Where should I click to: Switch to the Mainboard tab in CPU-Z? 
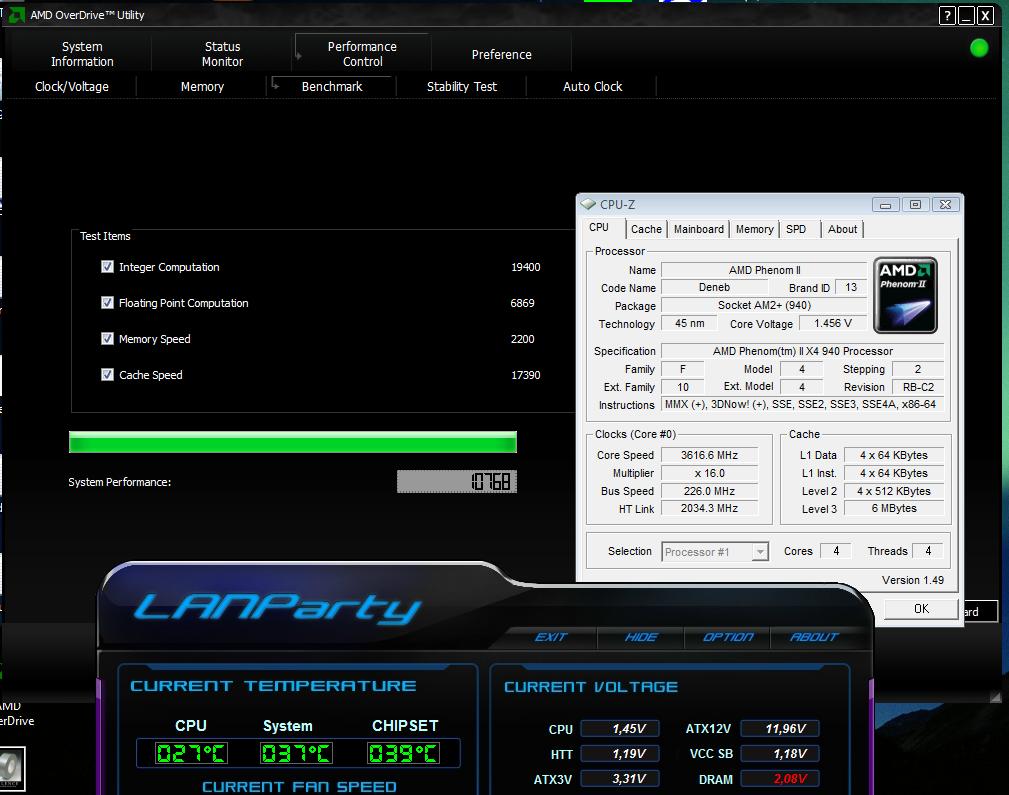click(699, 229)
